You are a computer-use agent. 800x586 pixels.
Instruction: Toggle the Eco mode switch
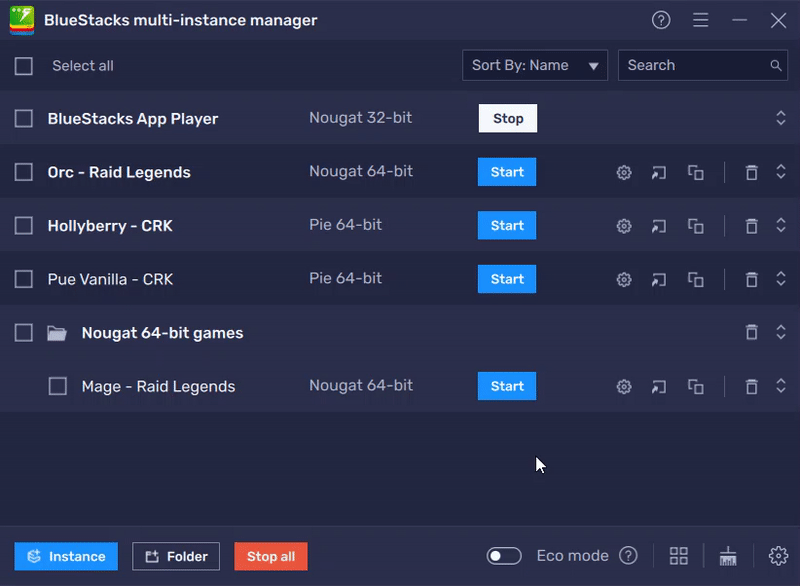[x=504, y=556]
